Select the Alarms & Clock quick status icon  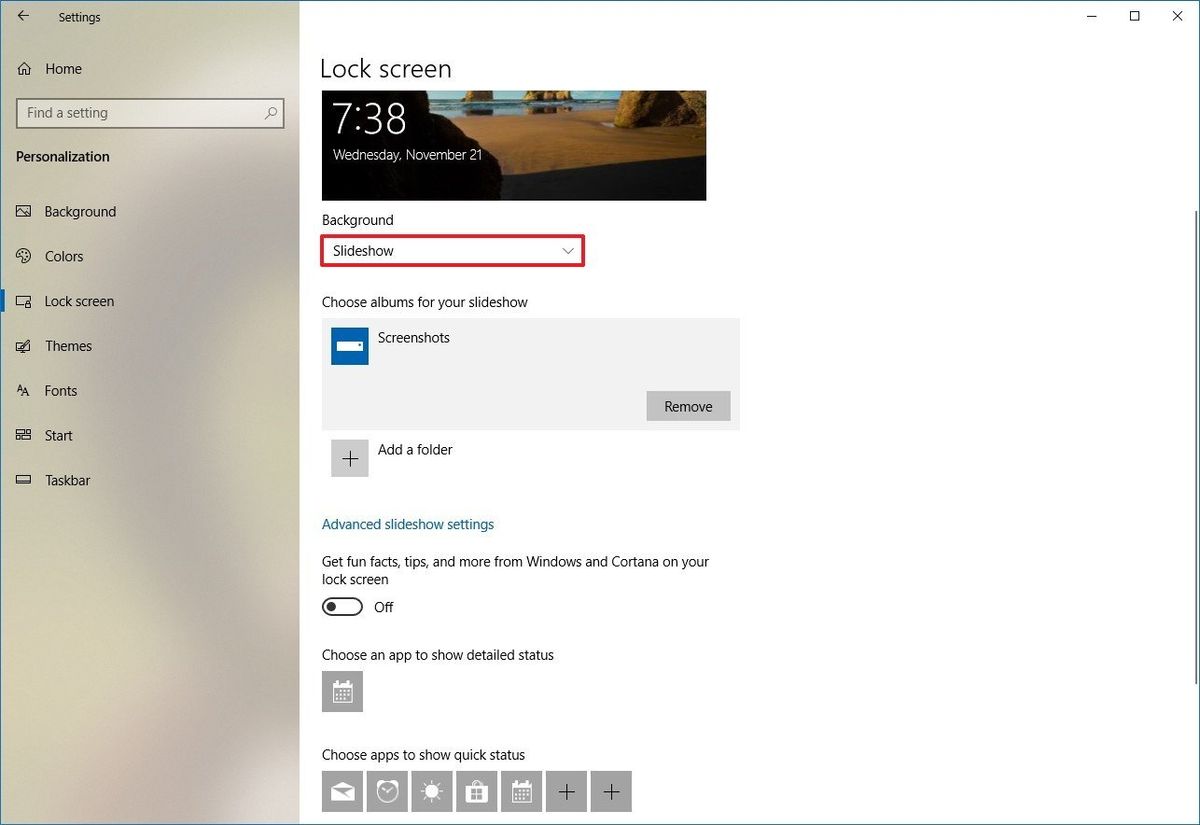coord(387,791)
